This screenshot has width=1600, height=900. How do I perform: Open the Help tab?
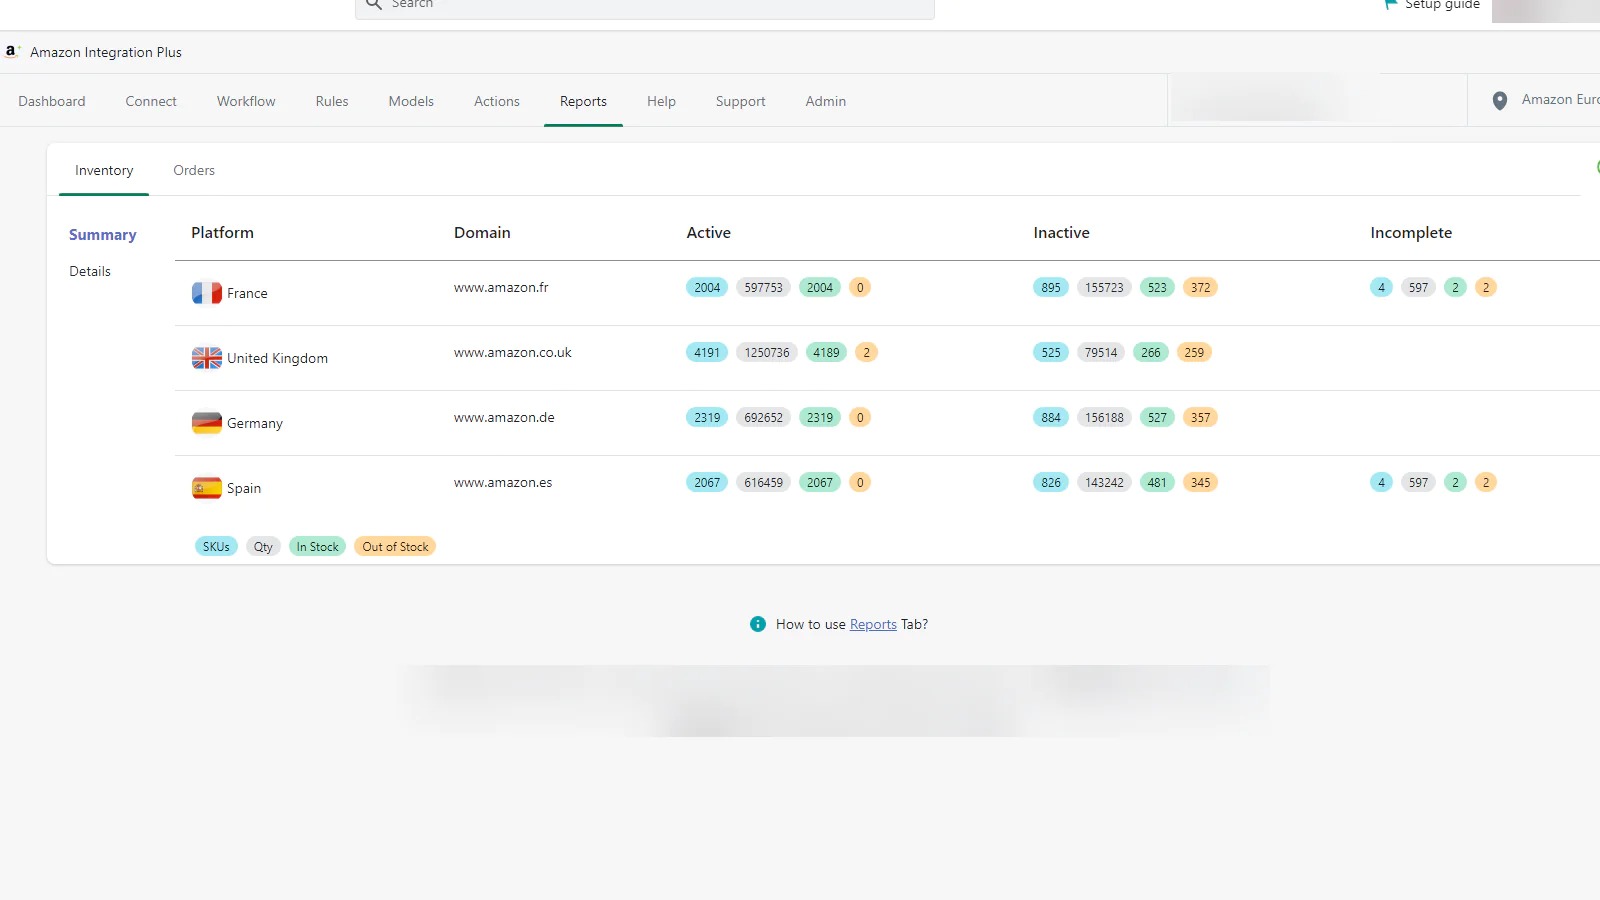click(x=661, y=101)
